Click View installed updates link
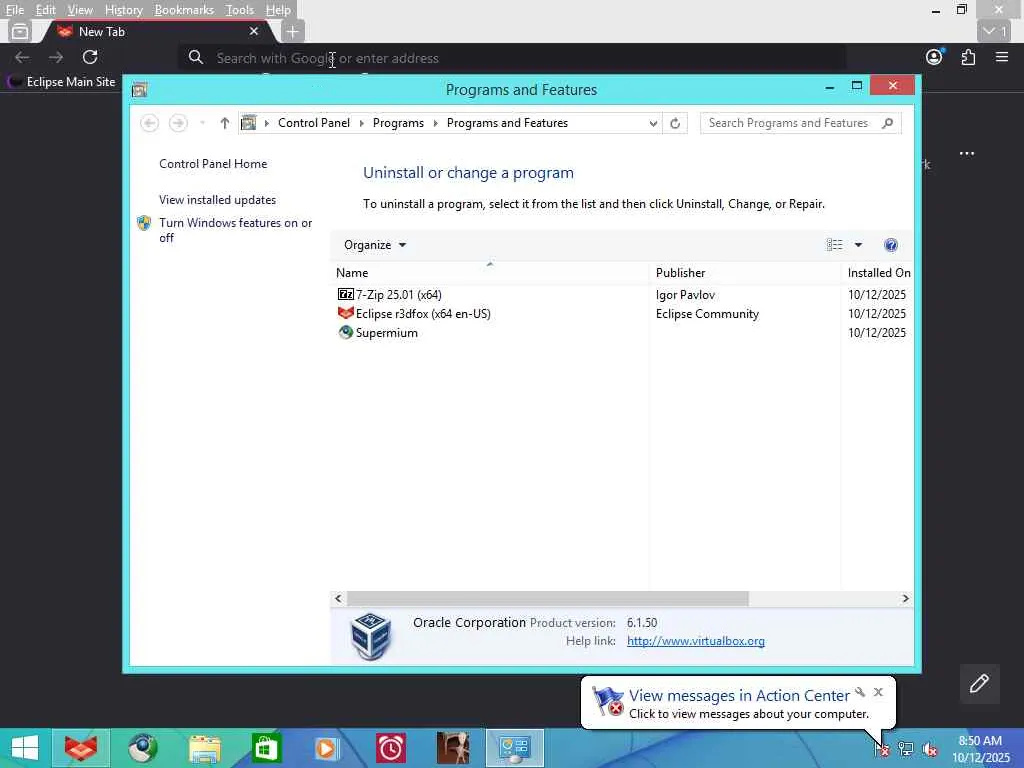The height and width of the screenshot is (768, 1024). (x=217, y=200)
